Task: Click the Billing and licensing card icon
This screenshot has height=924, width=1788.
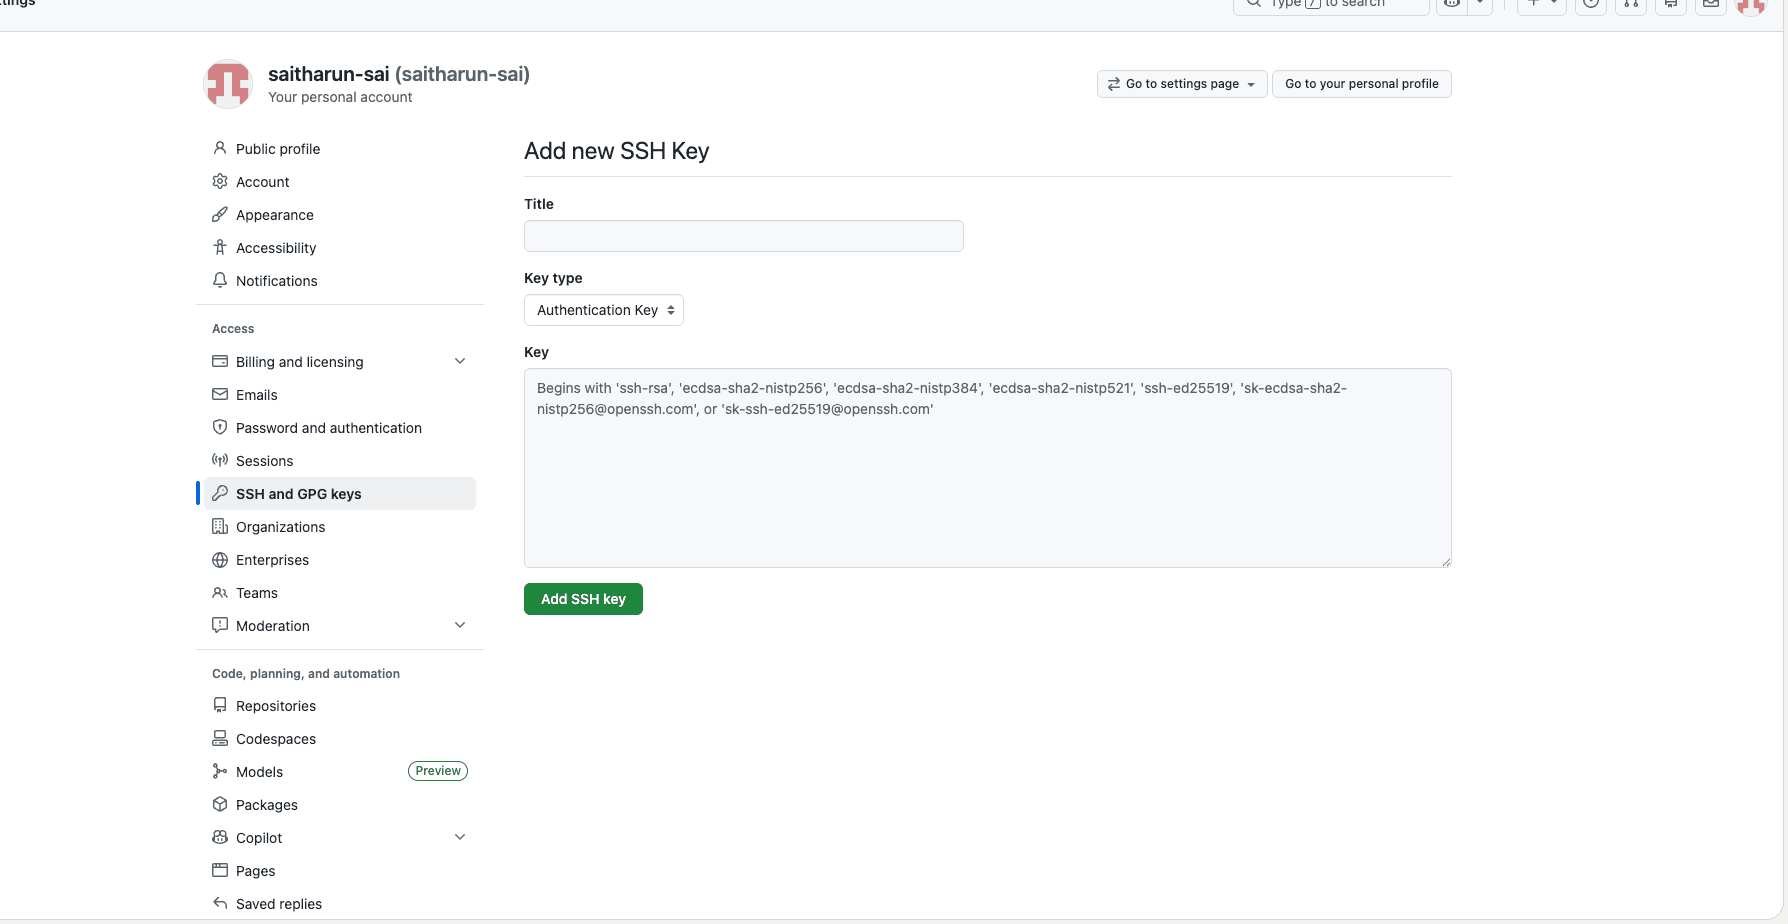Action: 220,362
